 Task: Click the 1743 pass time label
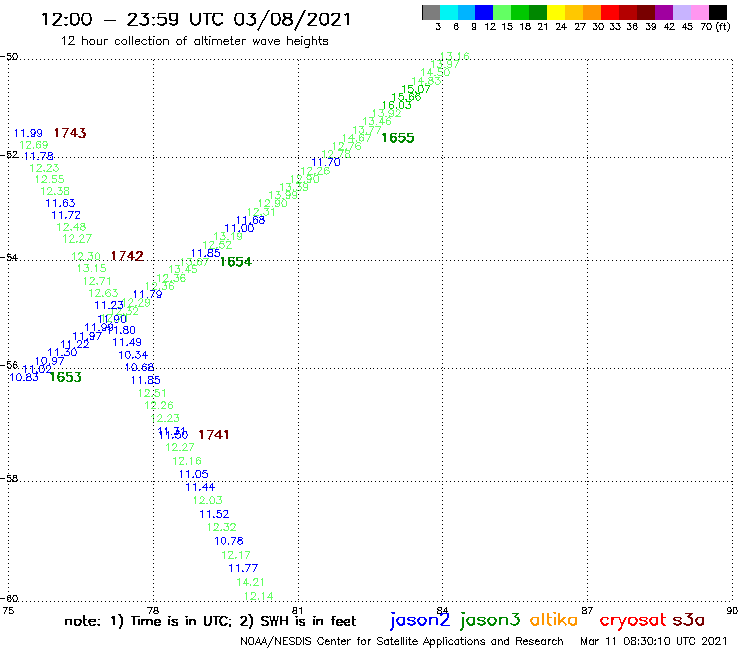tap(70, 133)
